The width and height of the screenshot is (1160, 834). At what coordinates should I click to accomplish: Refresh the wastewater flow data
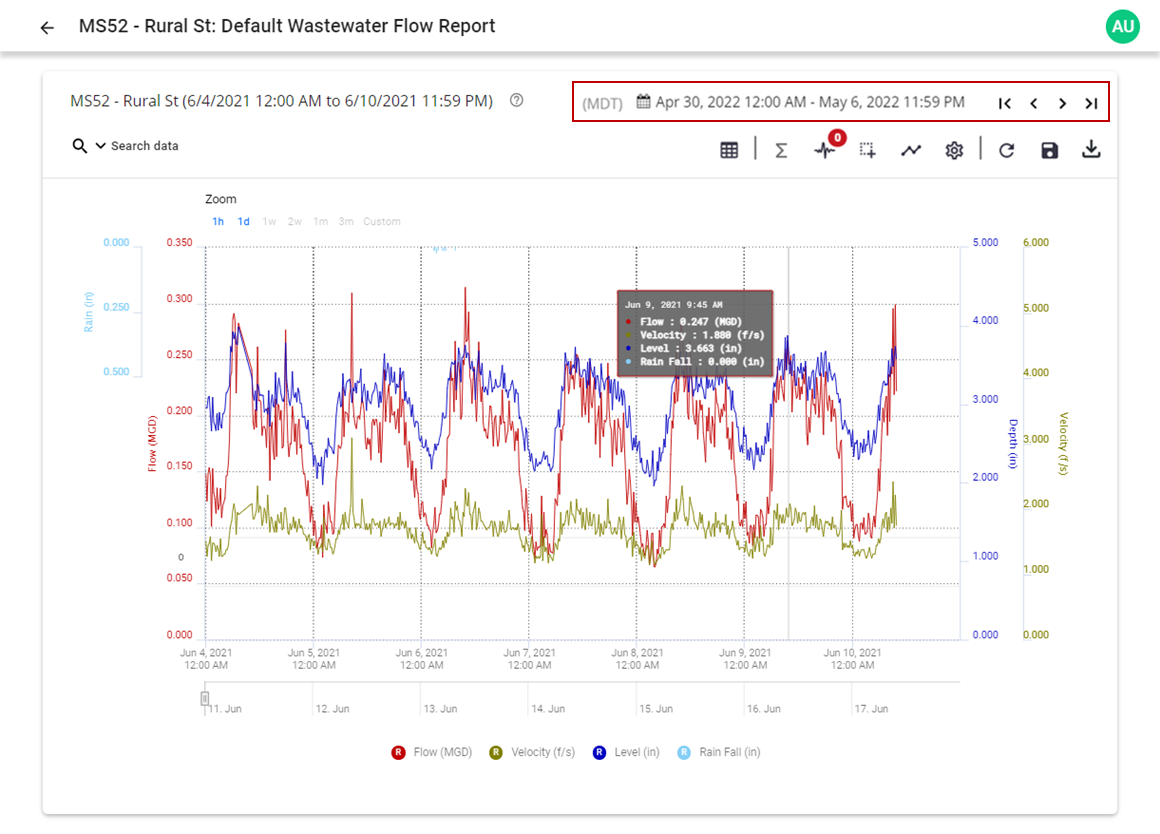(1006, 149)
